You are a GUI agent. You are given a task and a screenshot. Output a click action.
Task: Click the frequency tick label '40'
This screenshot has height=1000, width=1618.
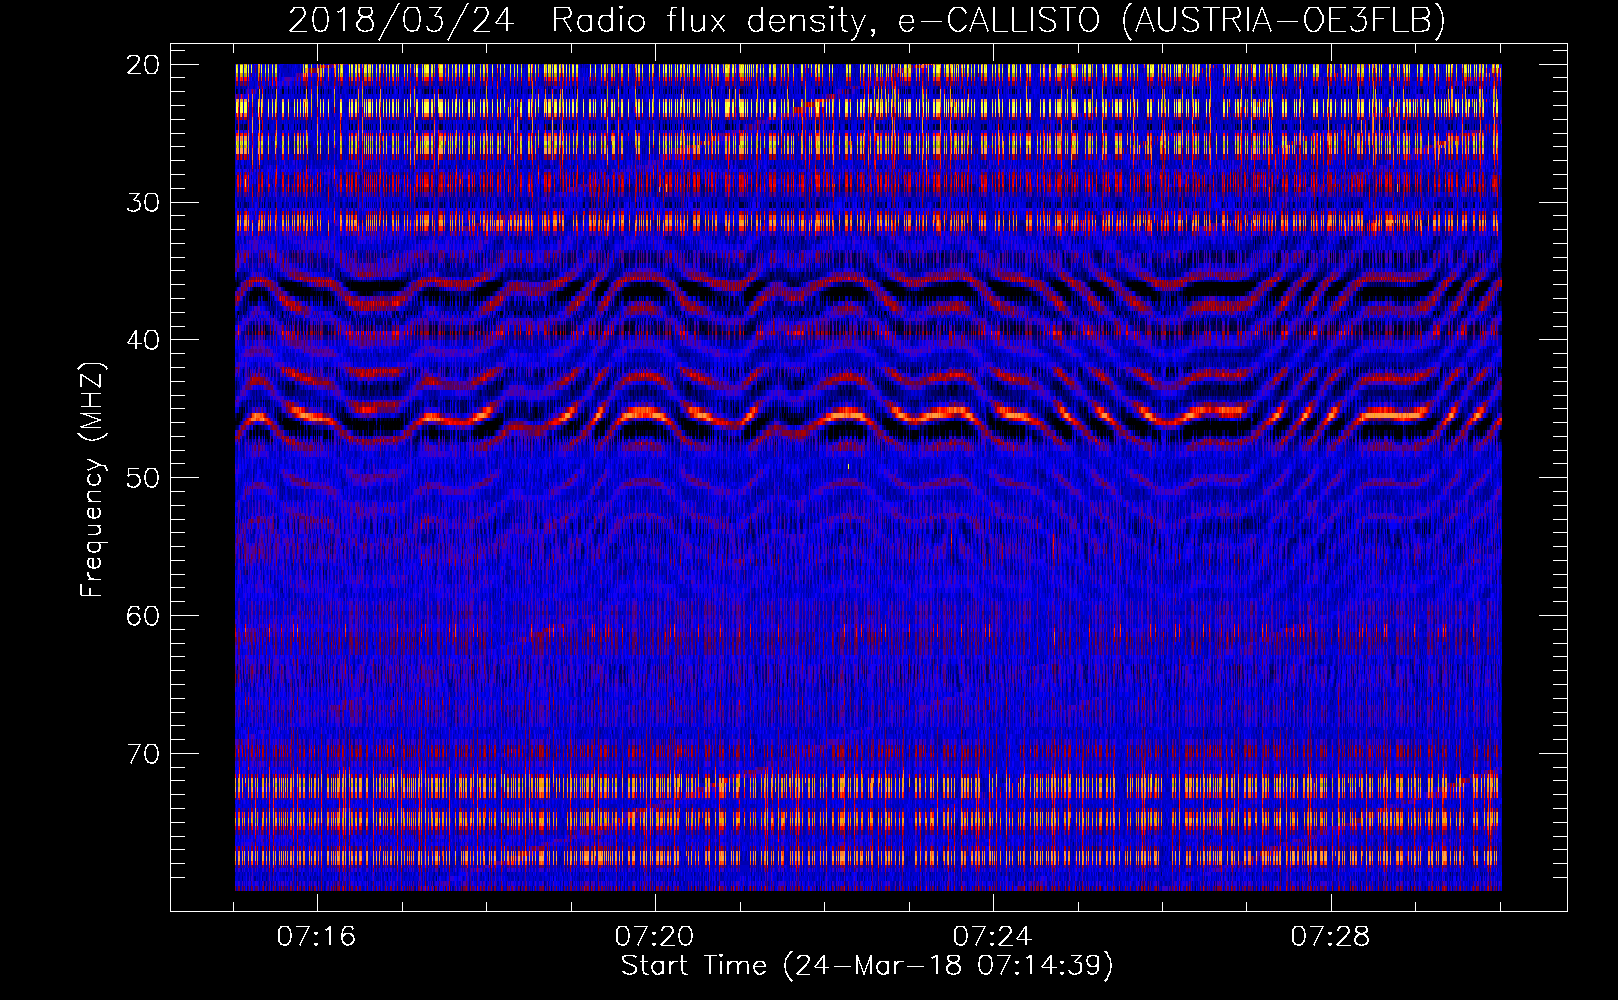click(x=144, y=340)
